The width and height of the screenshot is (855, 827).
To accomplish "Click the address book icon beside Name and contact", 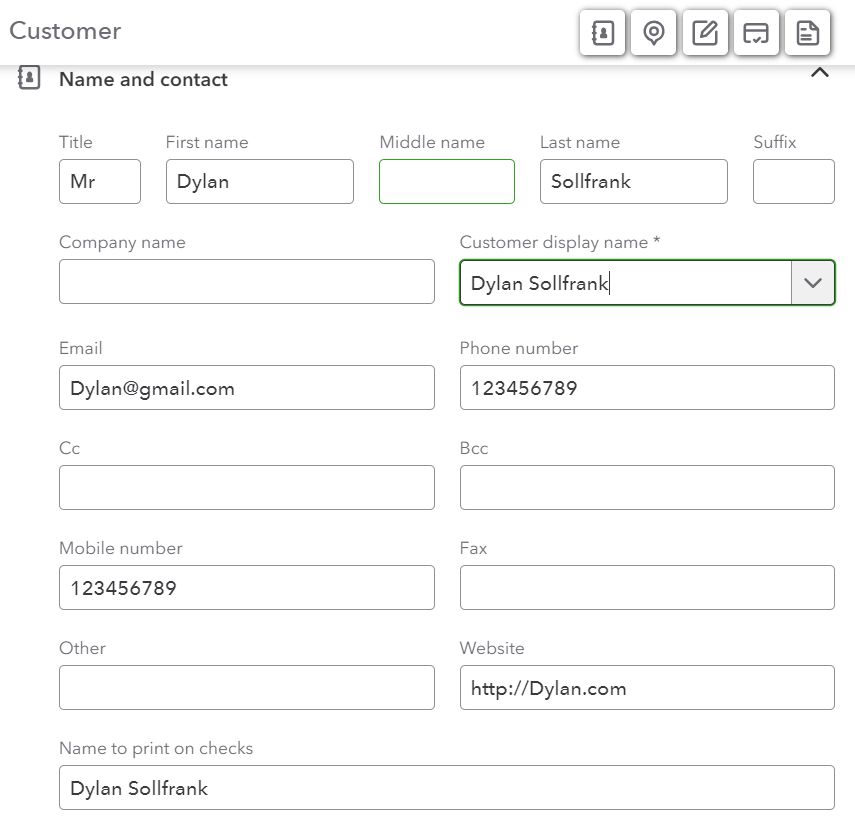I will coord(29,77).
